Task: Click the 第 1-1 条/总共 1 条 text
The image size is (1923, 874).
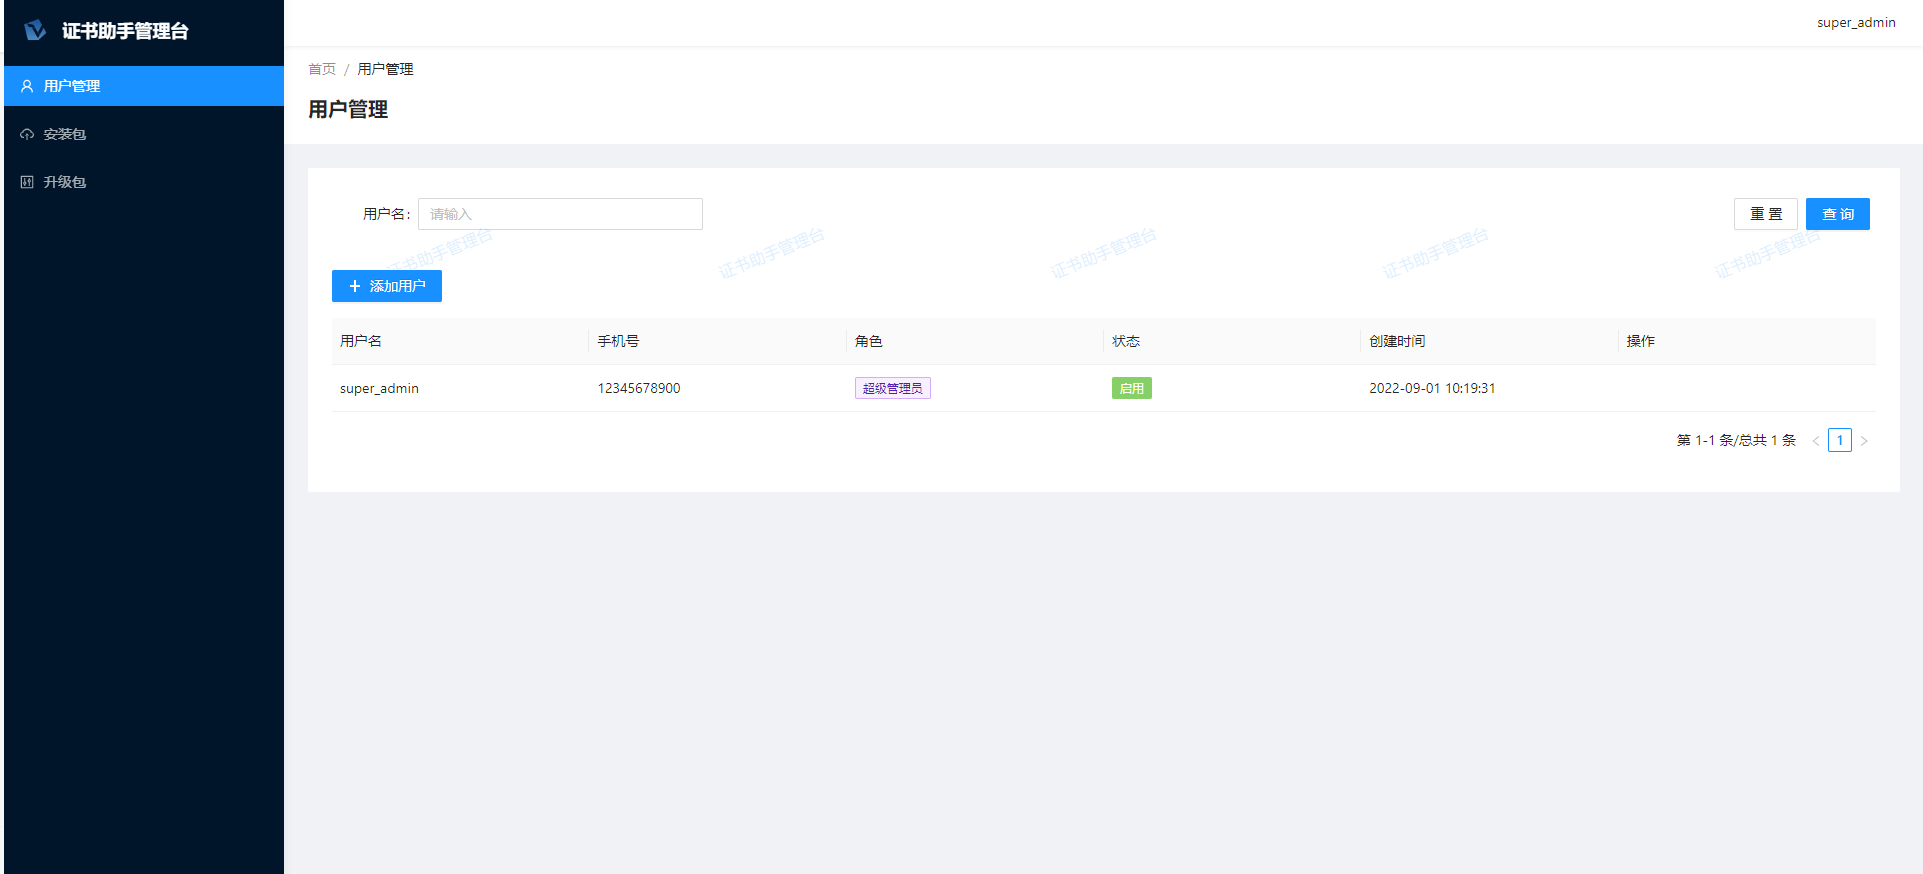Action: [x=1736, y=440]
